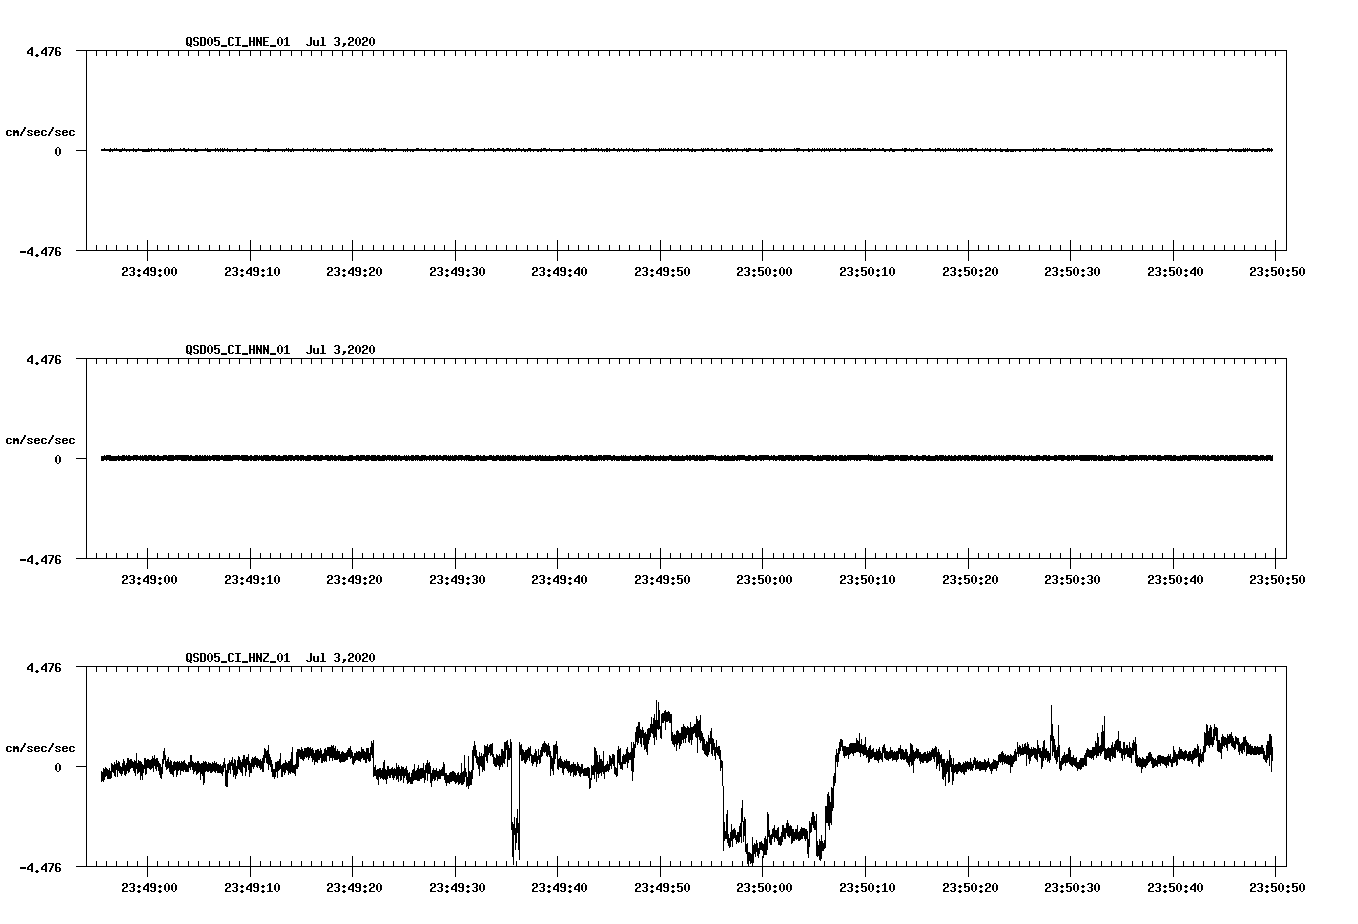Click the -4.476 lower limit on HNE chart

coord(41,251)
